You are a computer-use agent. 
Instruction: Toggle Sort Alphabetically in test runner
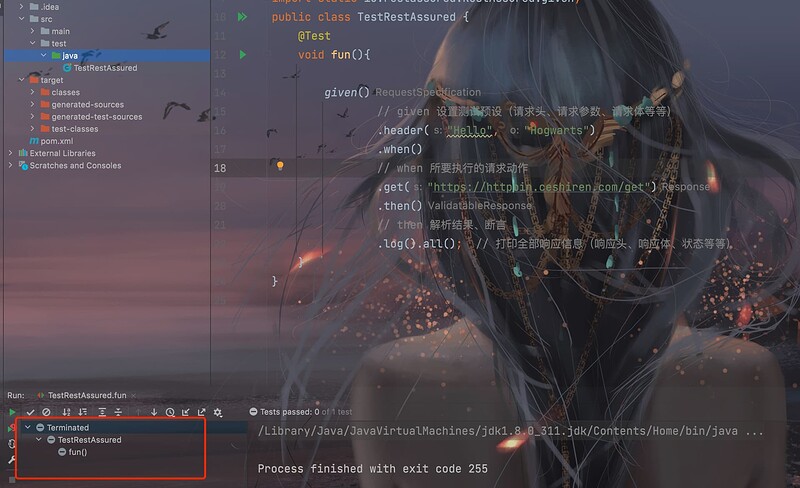click(66, 412)
